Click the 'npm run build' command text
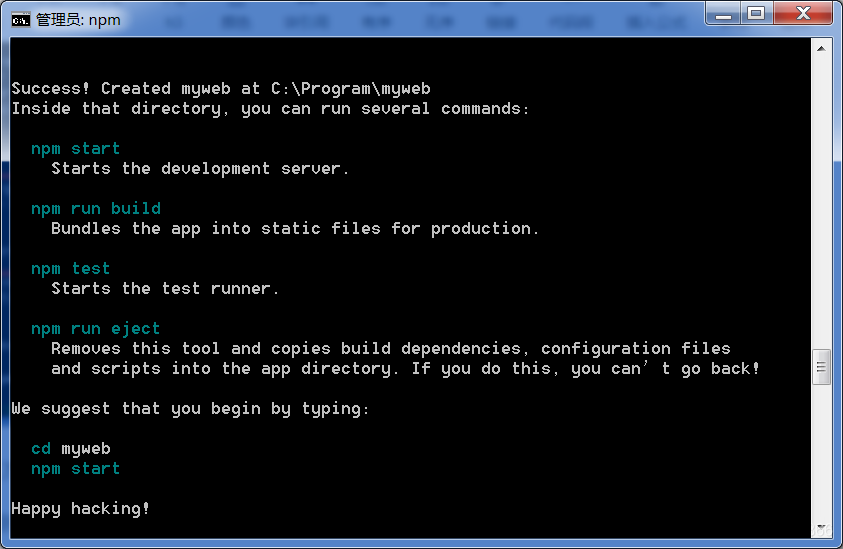 coord(96,208)
